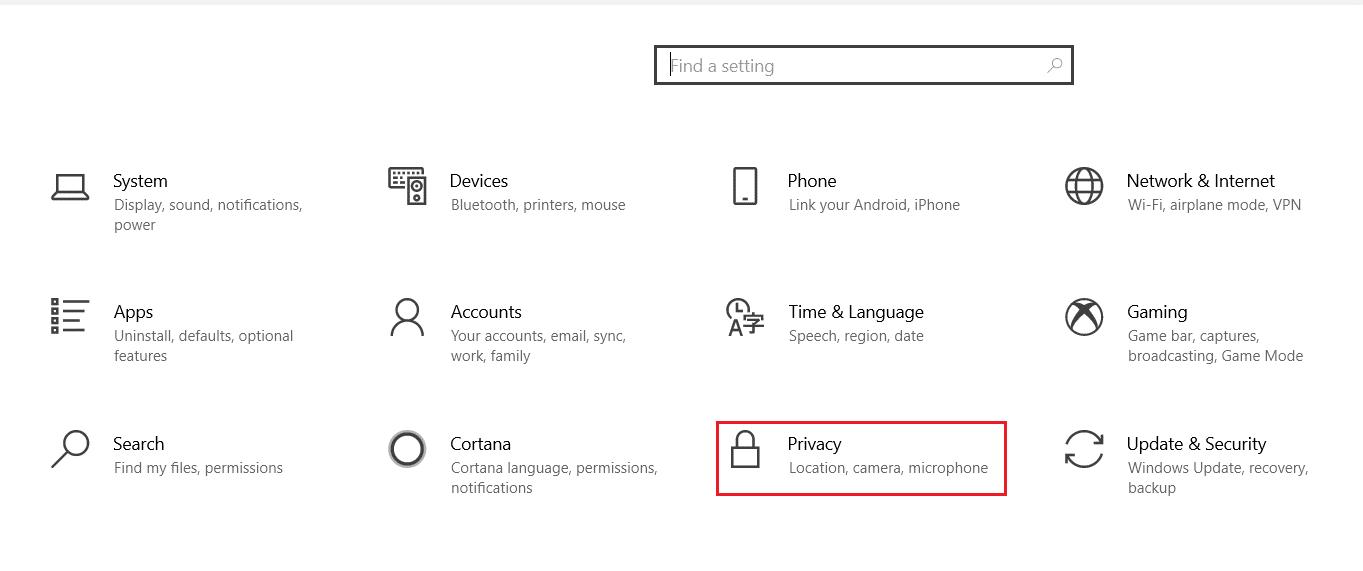Click the Devices keyboard and speaker icon

coord(407,186)
